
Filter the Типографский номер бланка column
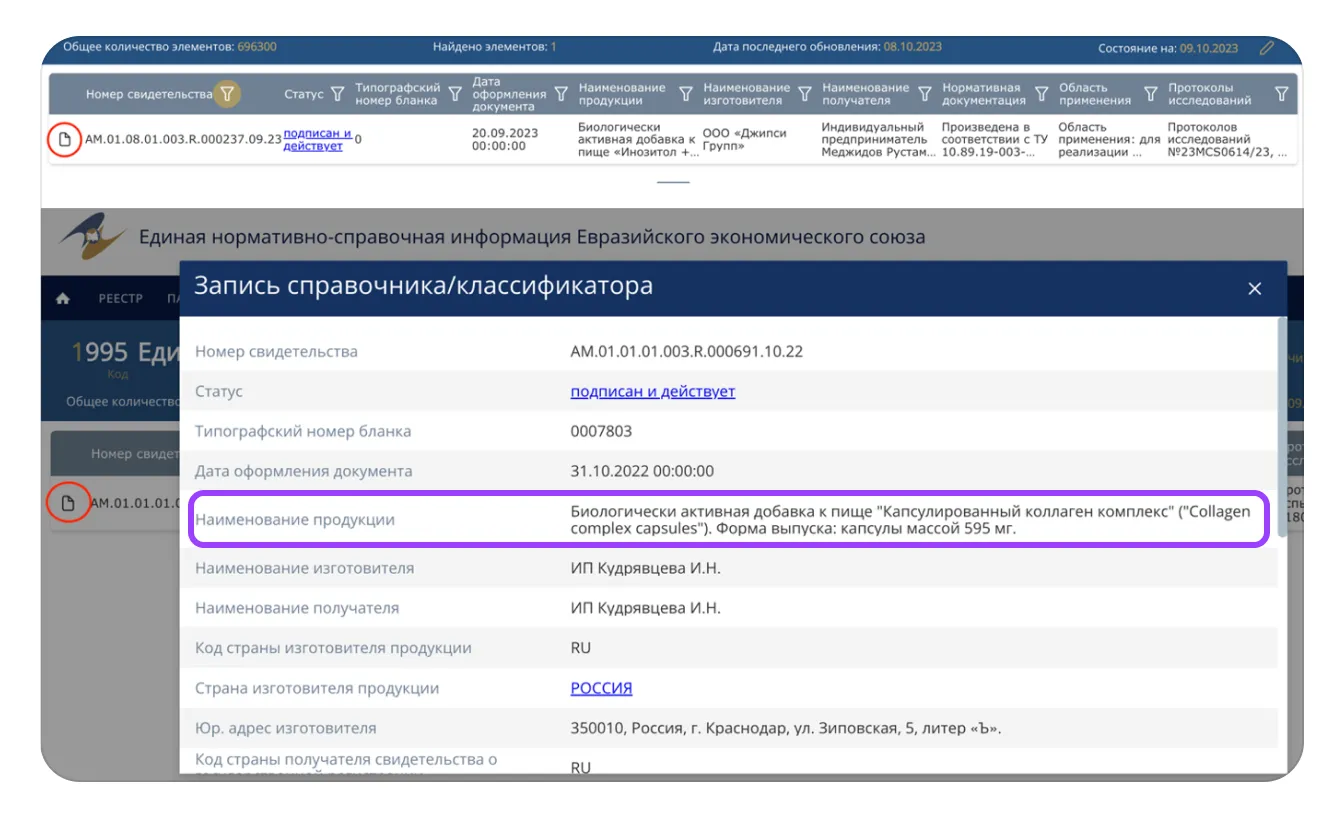click(456, 94)
